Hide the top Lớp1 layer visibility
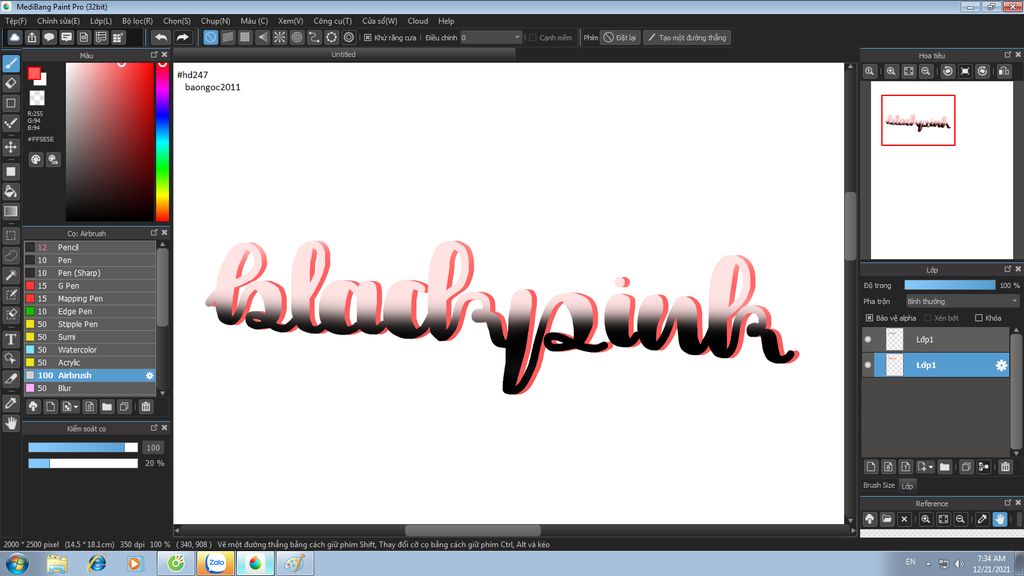 868,339
